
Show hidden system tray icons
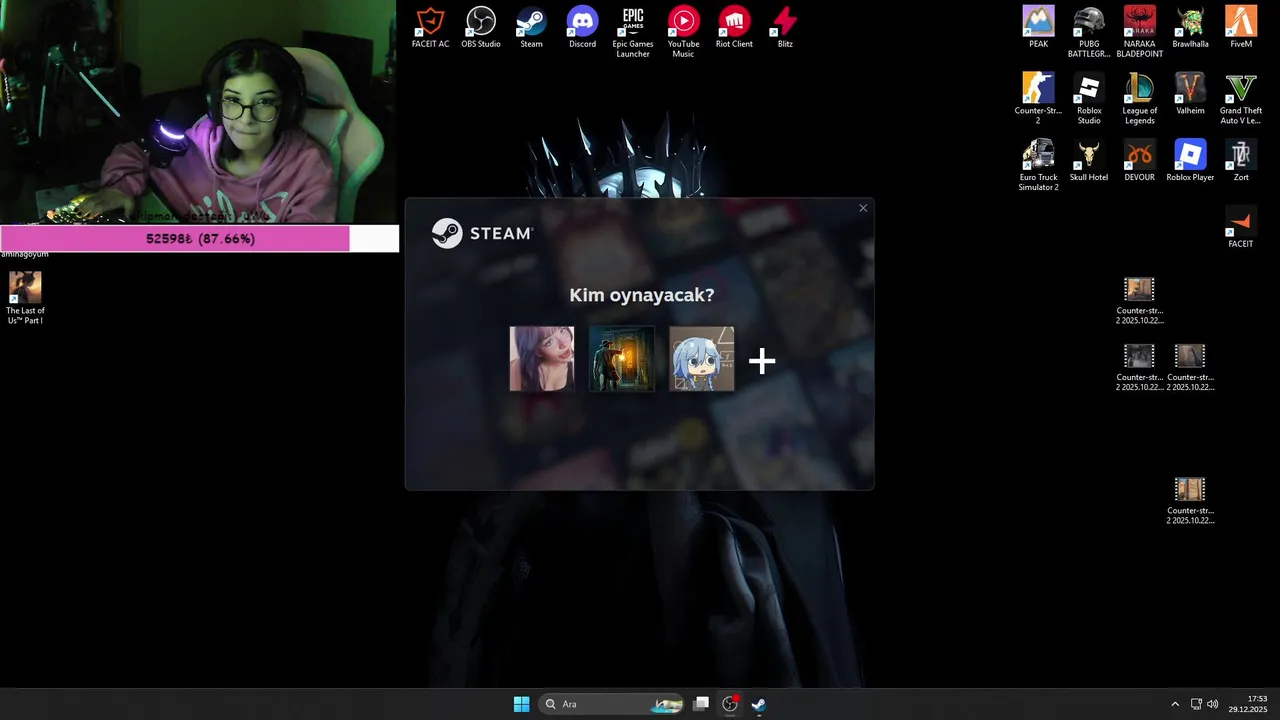(x=1175, y=704)
